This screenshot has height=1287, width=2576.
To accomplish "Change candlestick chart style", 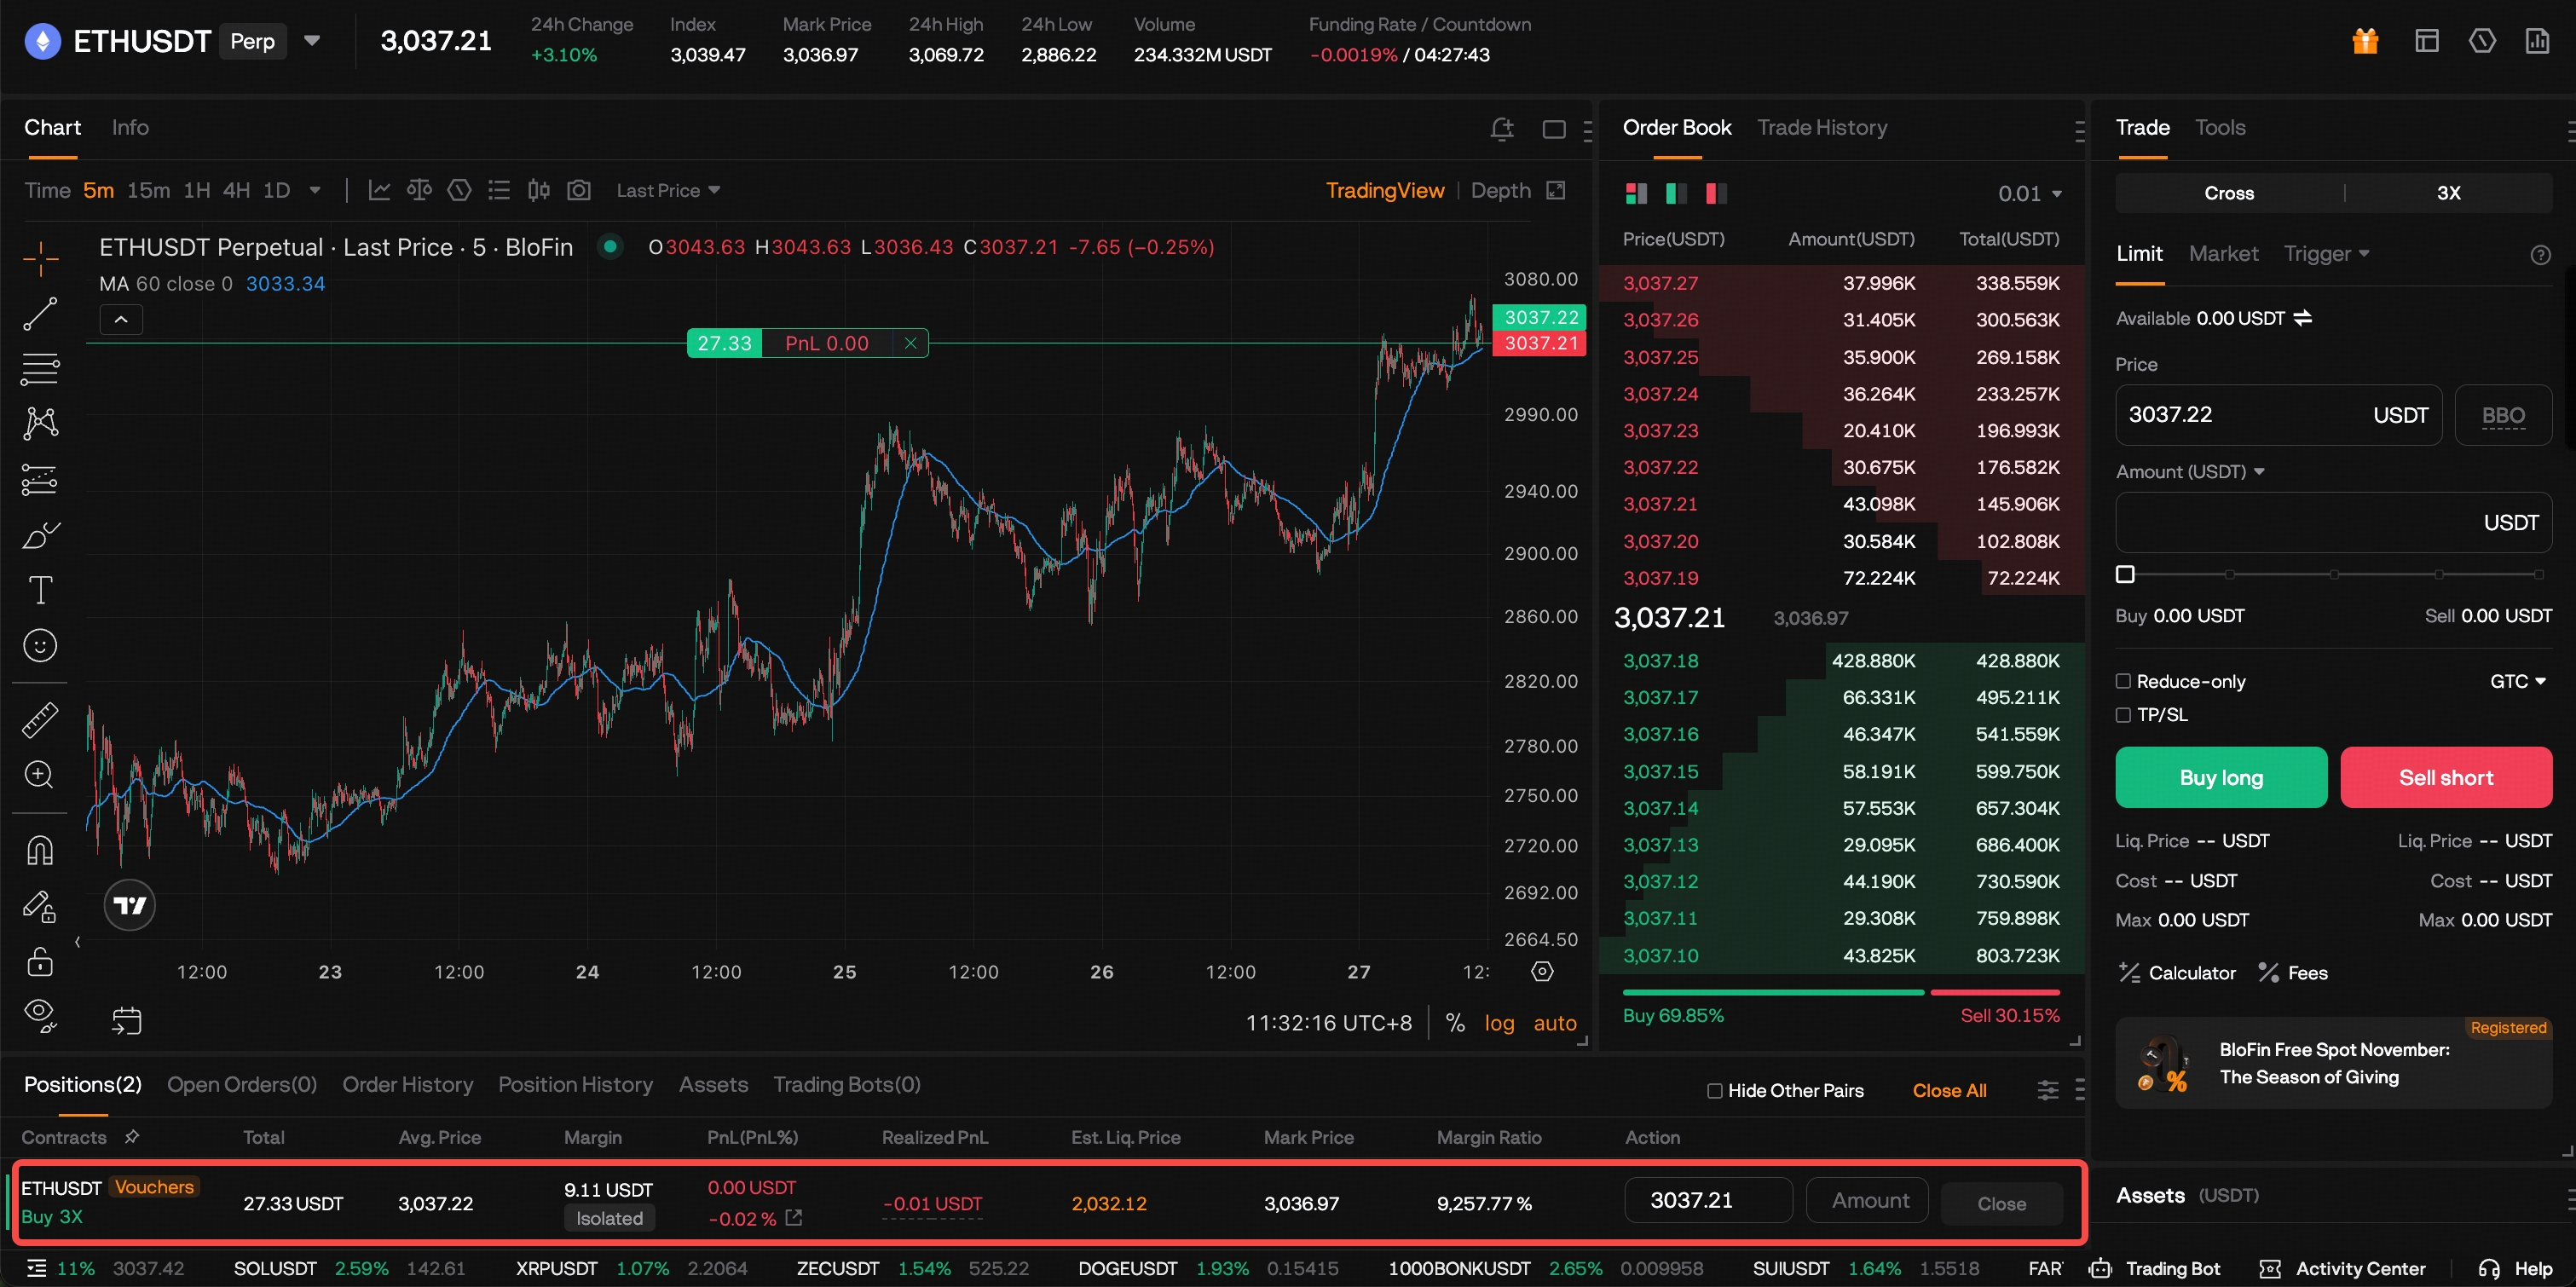I will (x=539, y=190).
